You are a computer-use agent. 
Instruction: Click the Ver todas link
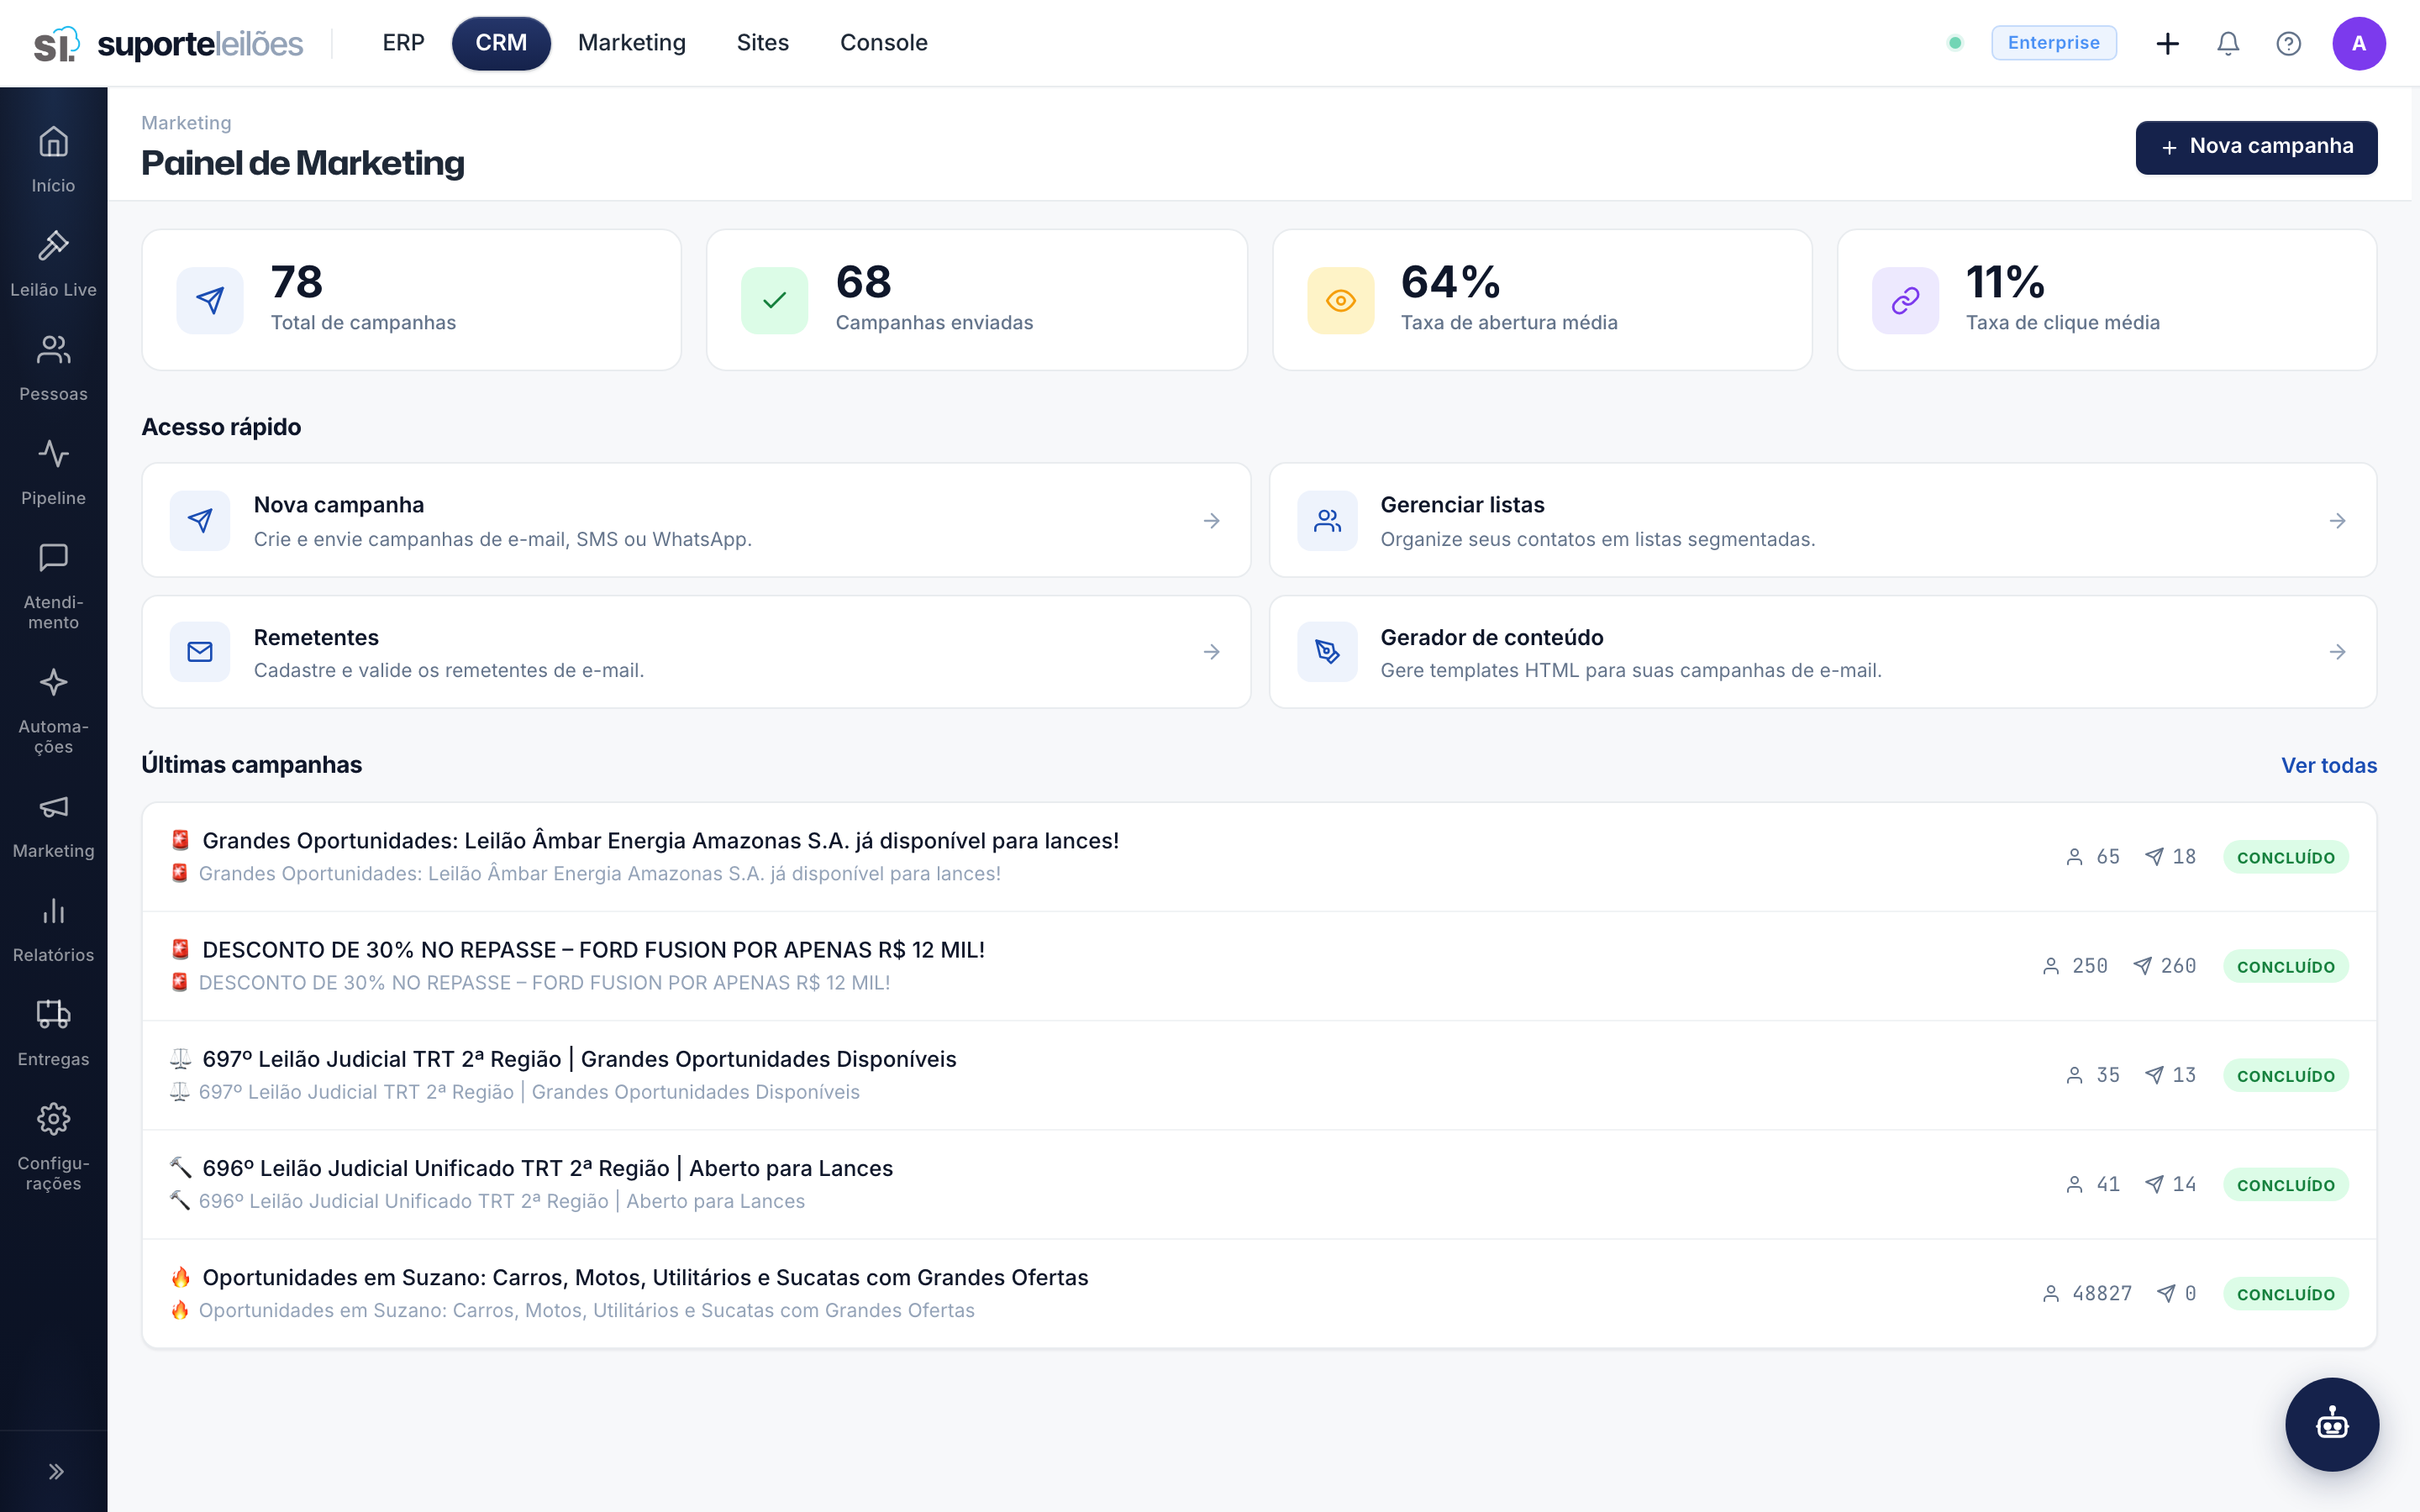(x=2328, y=765)
